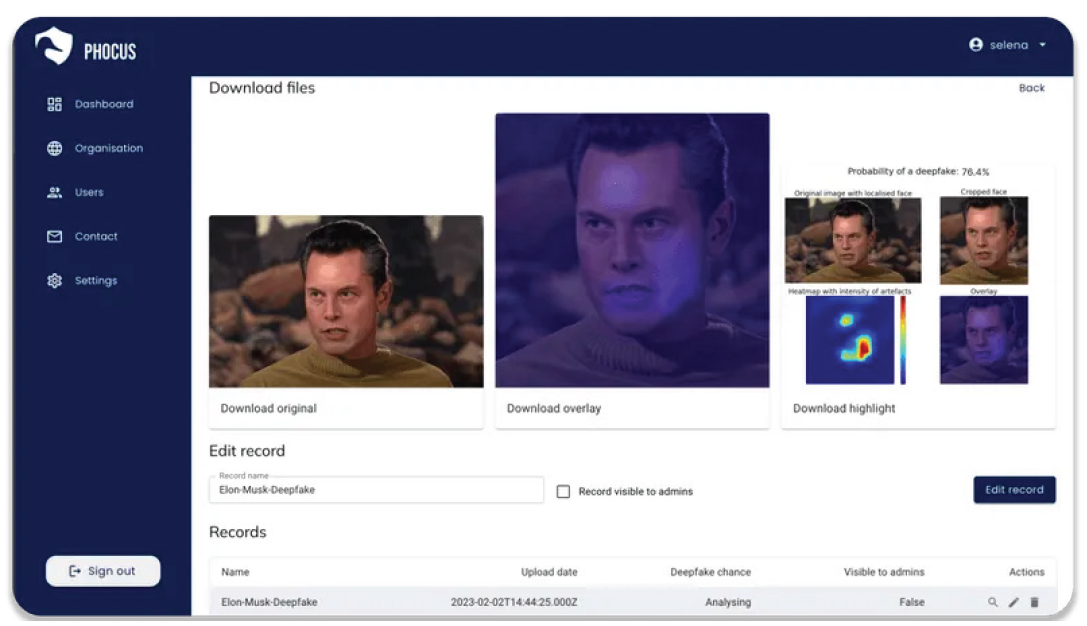The height and width of the screenshot is (626, 1087).
Task: Open the Settings gear icon
Action: pyautogui.click(x=54, y=281)
